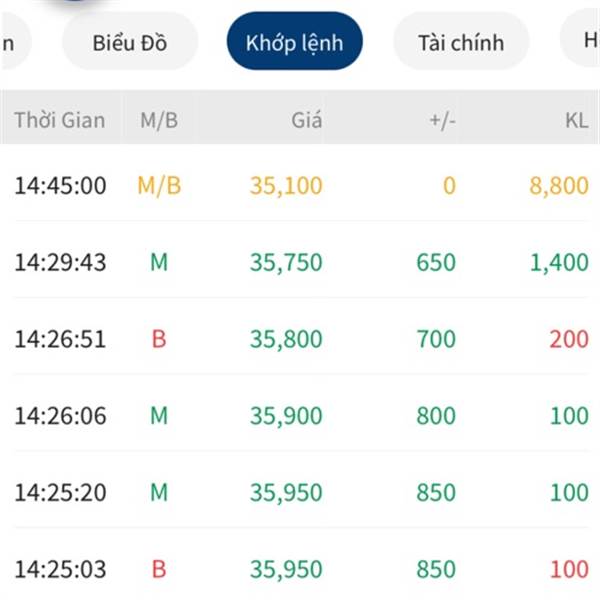Screen dimensions: 600x600
Task: Sort by Giá column header
Action: [x=307, y=120]
